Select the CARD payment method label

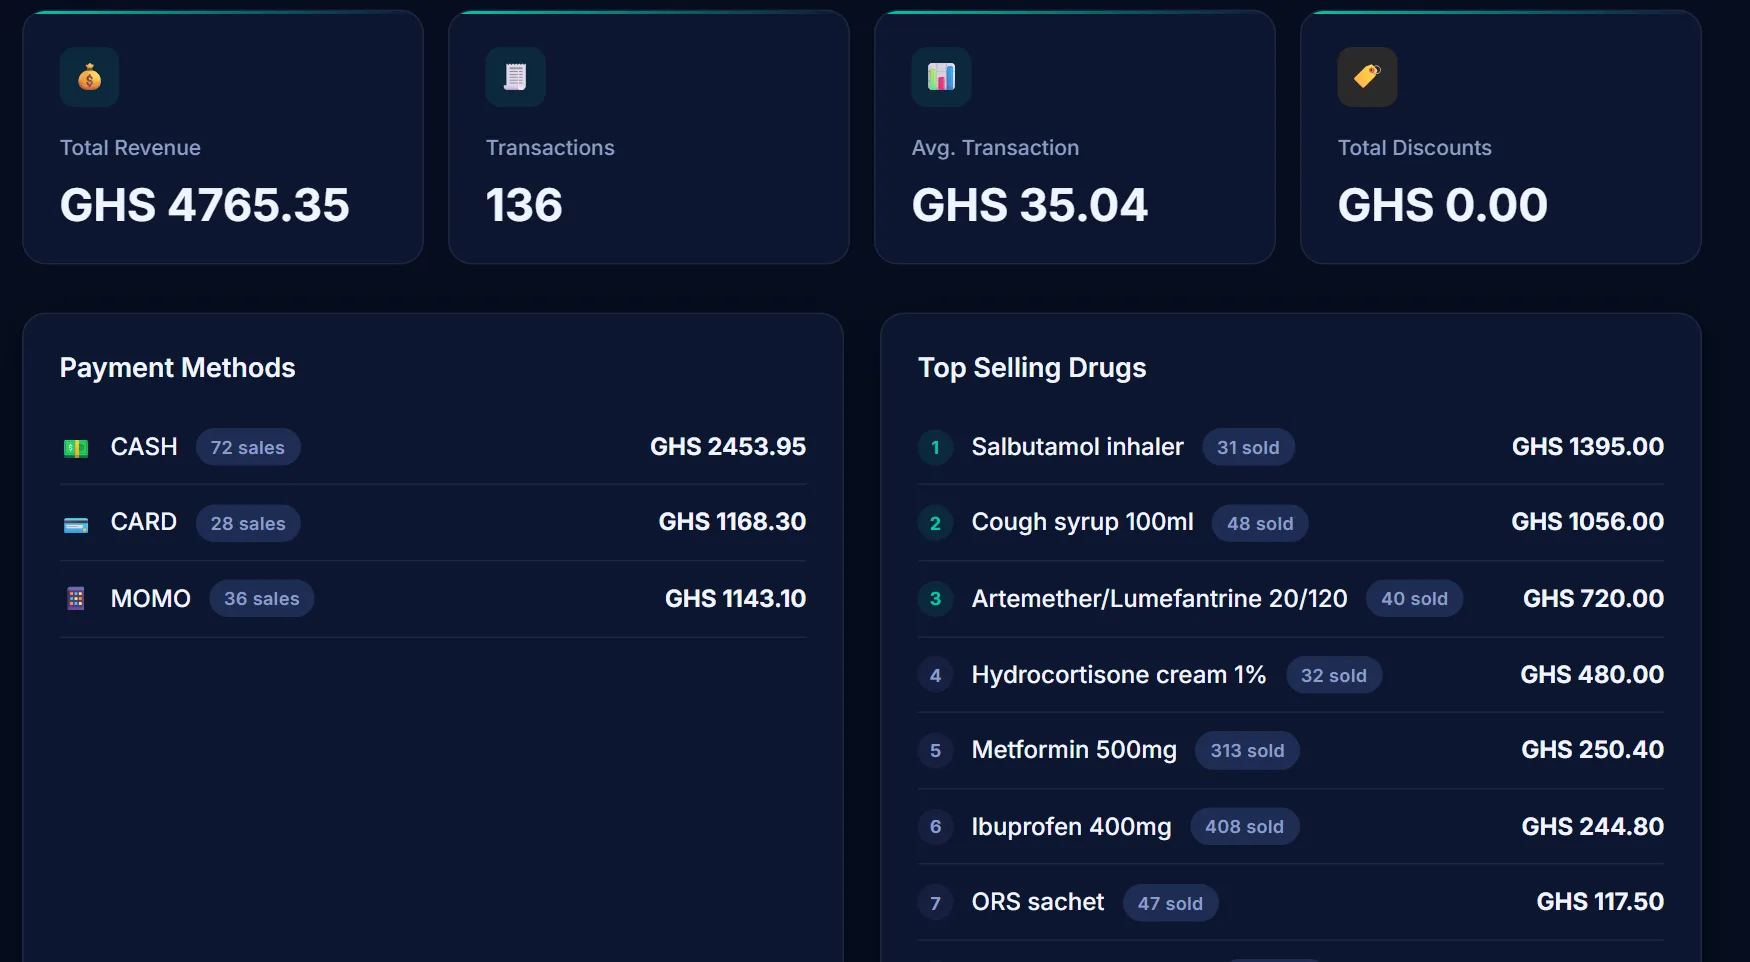pyautogui.click(x=144, y=522)
